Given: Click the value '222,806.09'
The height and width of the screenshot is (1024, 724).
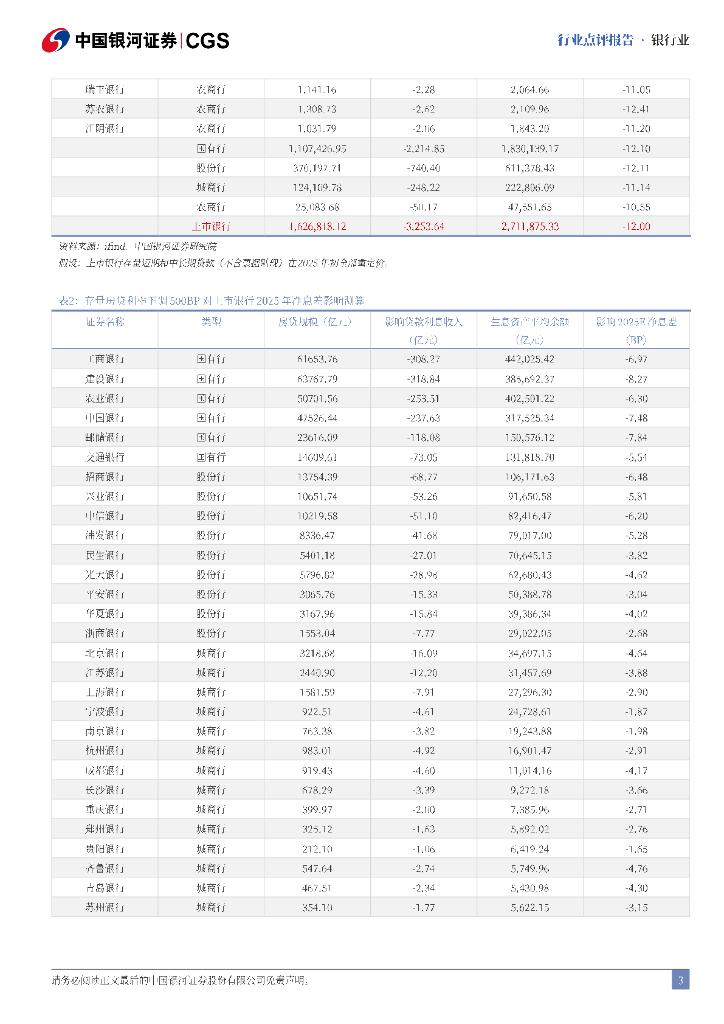Looking at the screenshot, I should [530, 187].
